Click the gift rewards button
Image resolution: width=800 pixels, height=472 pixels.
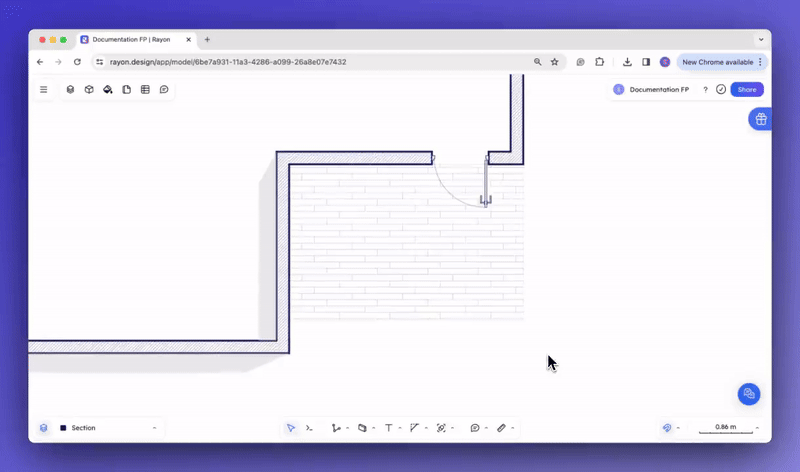point(760,119)
